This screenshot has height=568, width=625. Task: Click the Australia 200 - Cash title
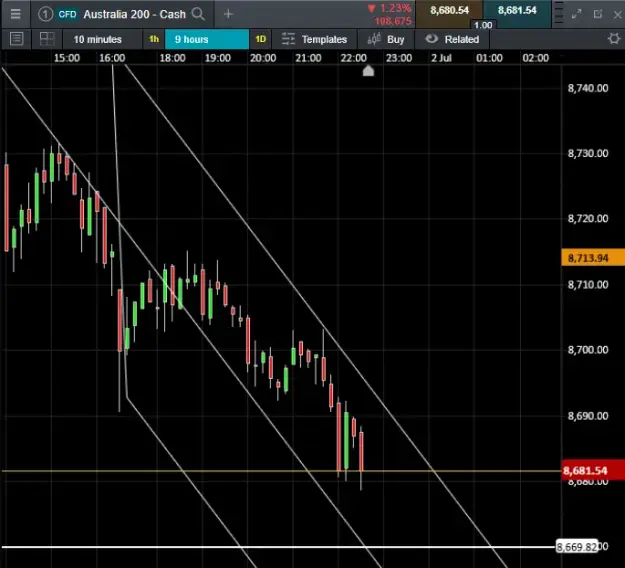click(x=134, y=14)
